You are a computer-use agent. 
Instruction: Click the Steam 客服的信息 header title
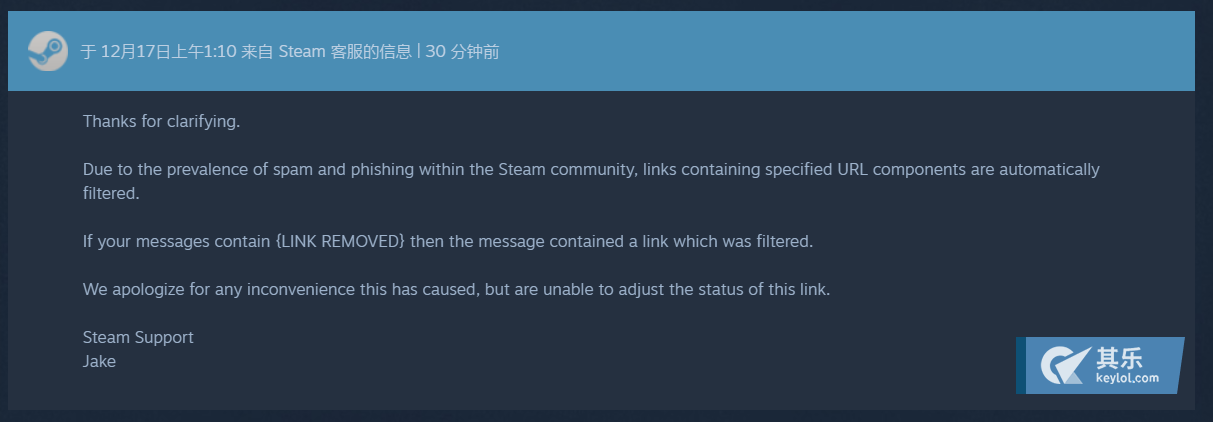coord(344,52)
